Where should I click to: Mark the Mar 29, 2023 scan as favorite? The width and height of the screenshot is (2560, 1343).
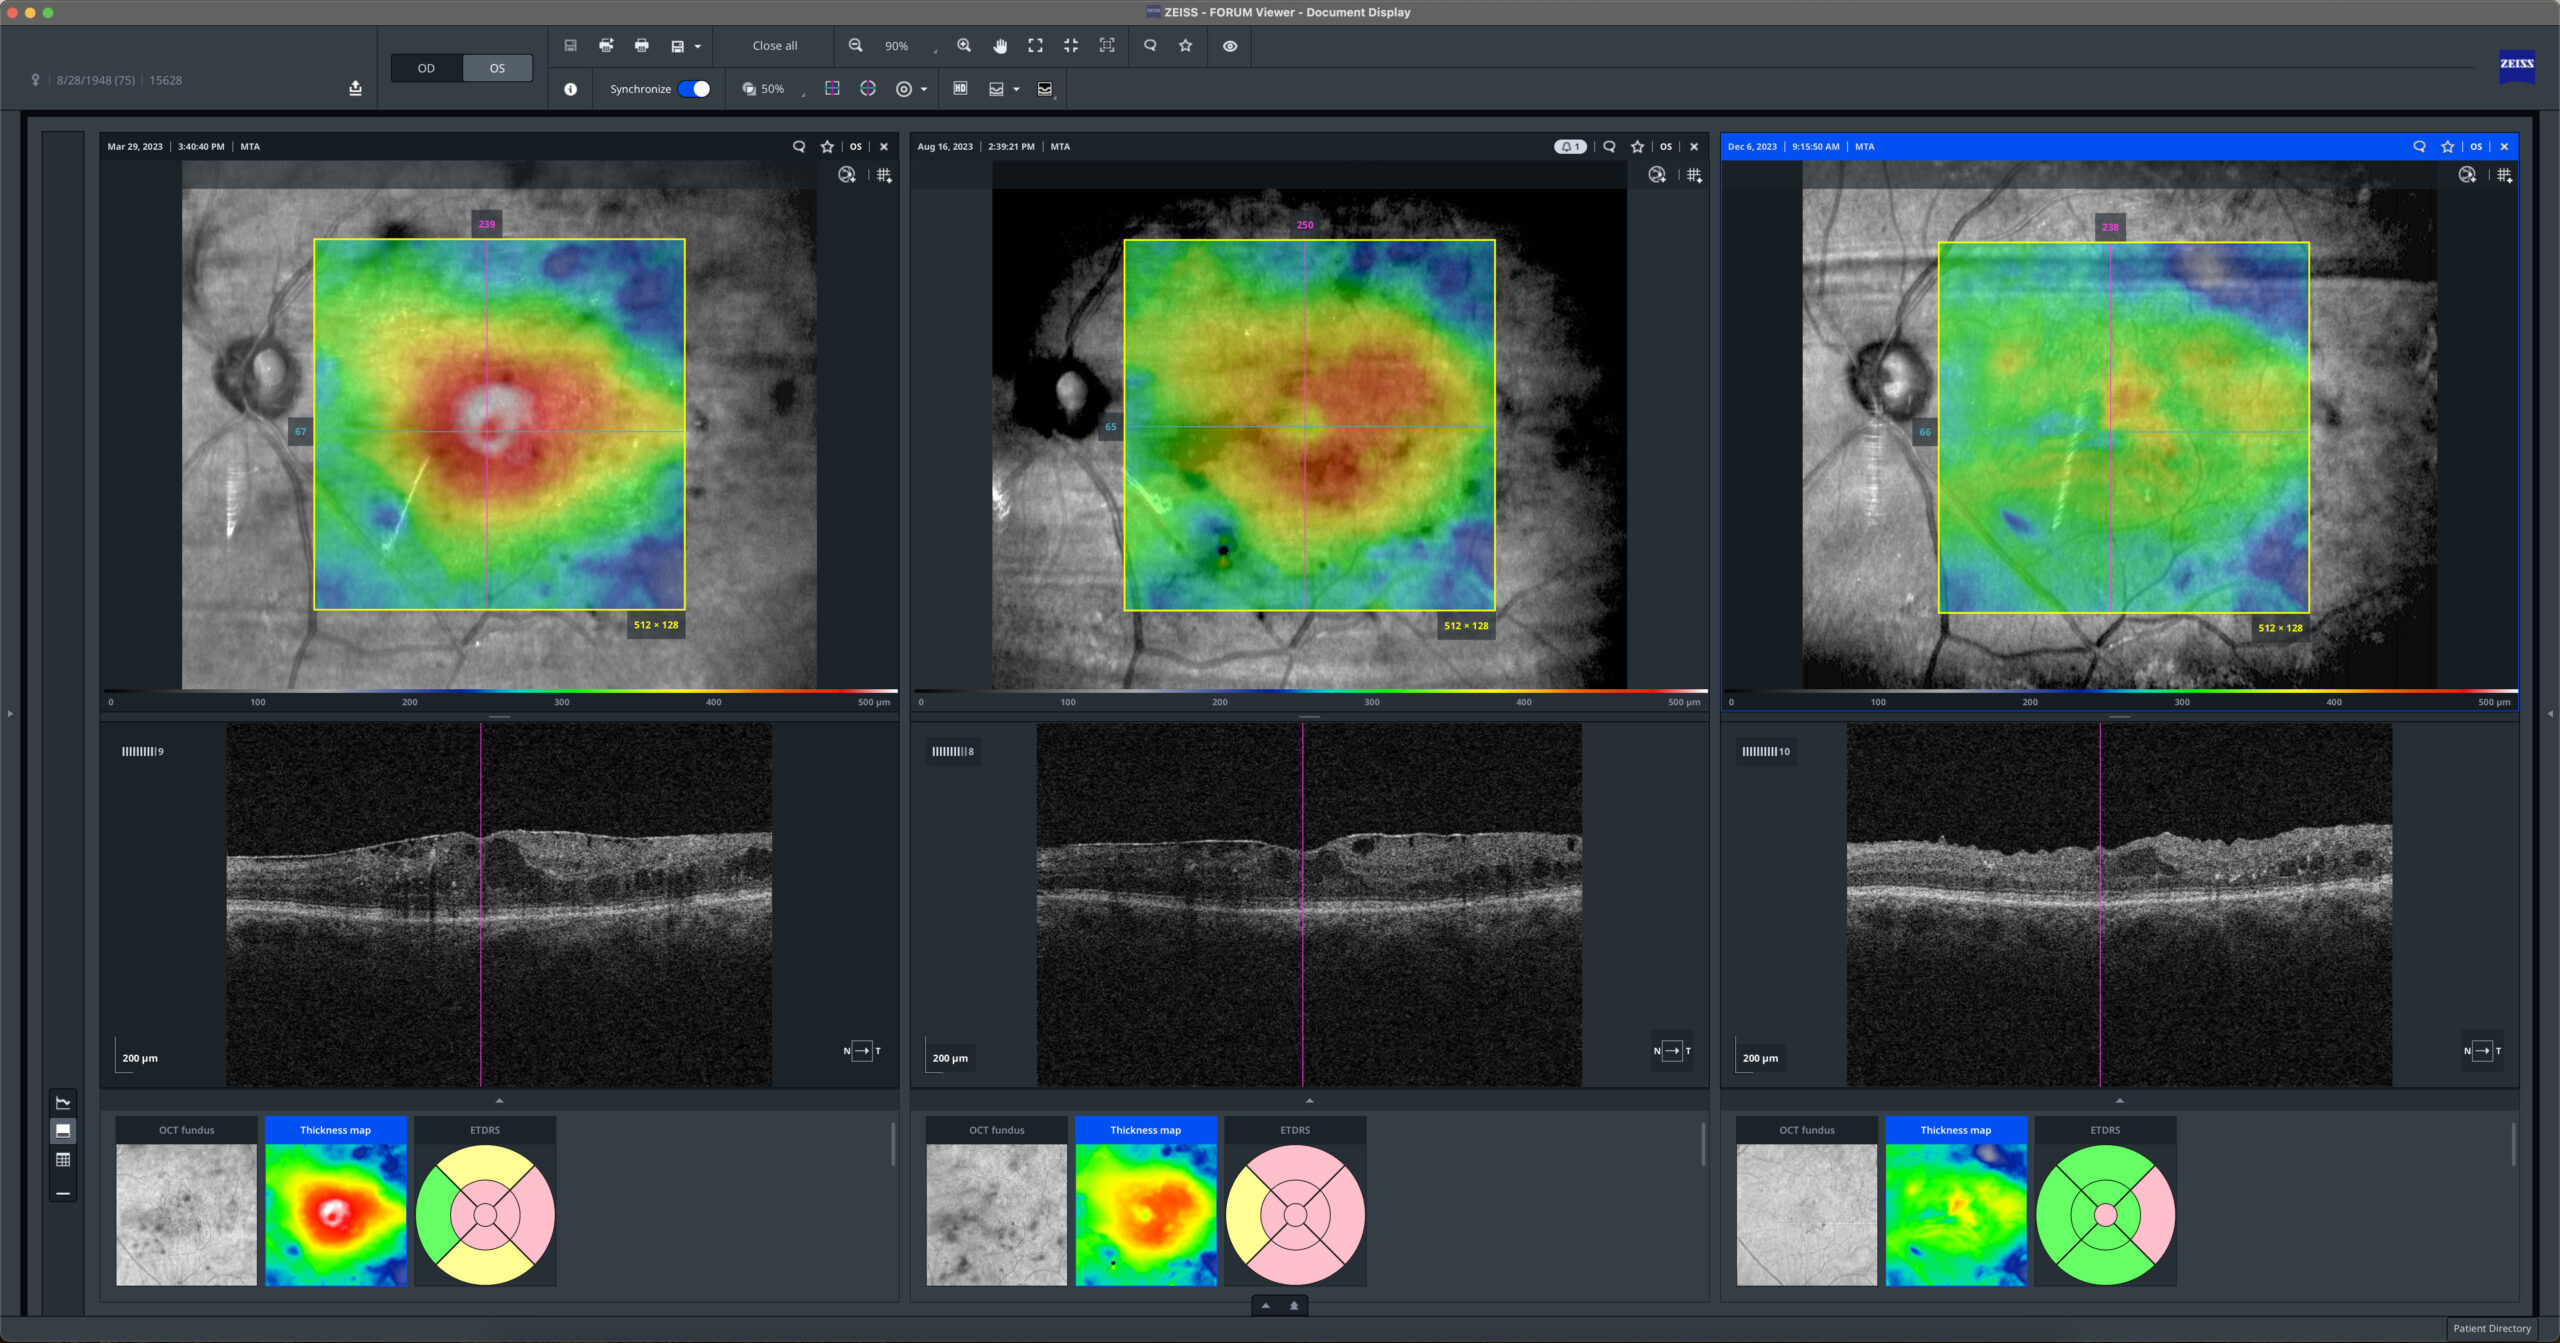point(827,146)
